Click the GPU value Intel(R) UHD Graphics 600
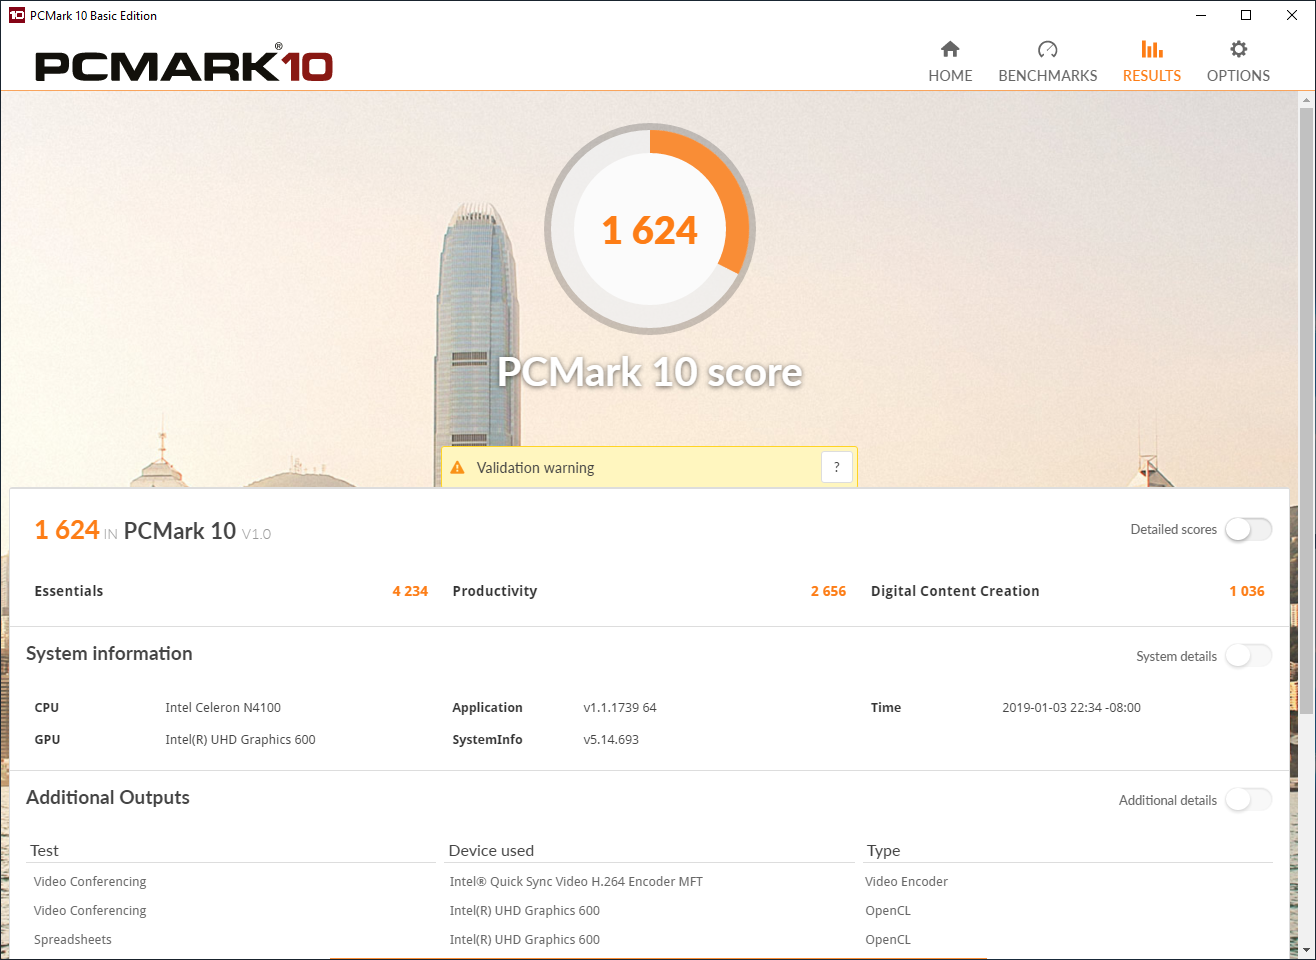Screen dimensions: 1316x960 click(240, 739)
